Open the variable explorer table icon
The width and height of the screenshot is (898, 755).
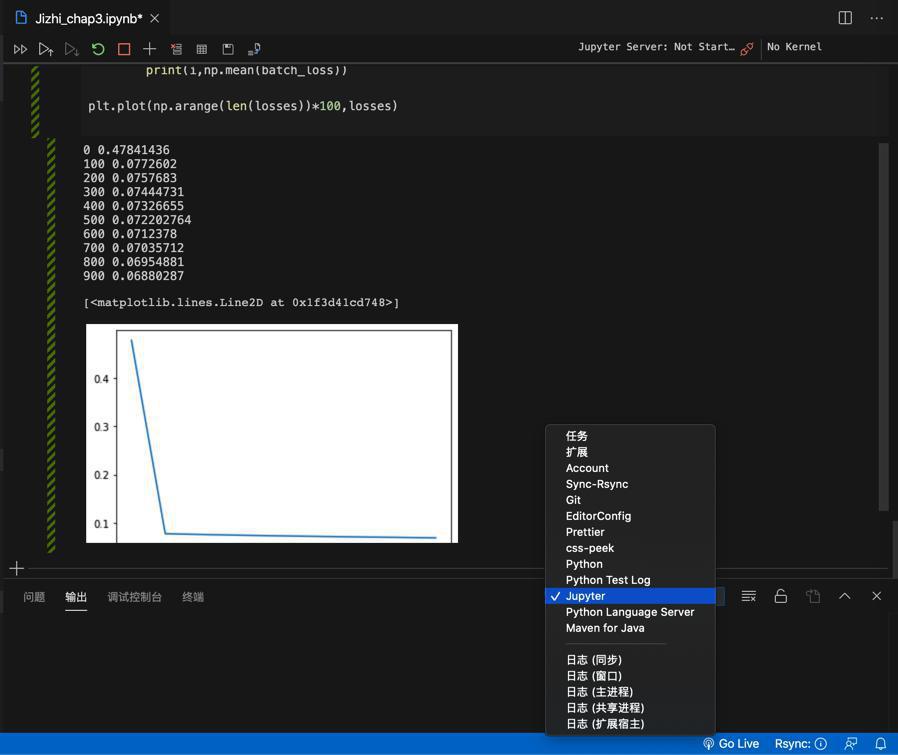pos(202,49)
